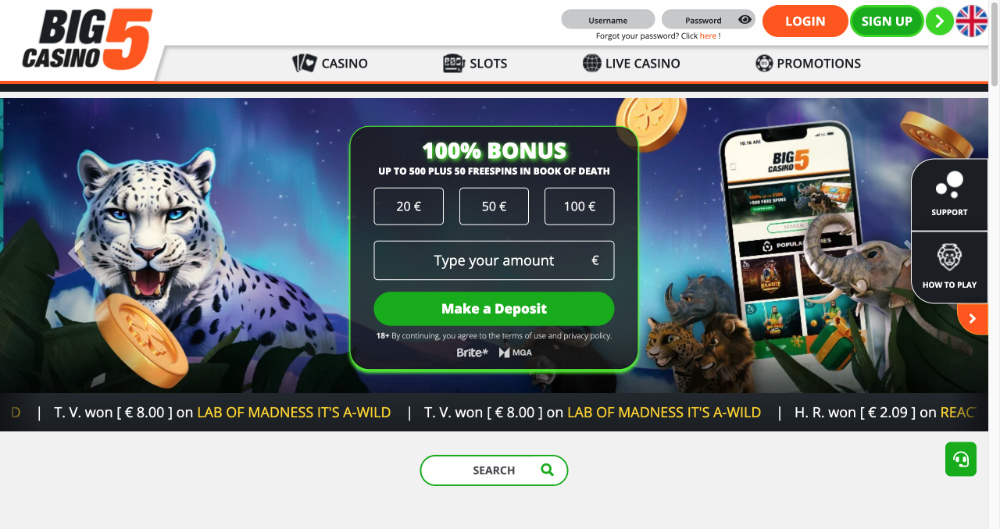1000x529 pixels.
Task: Select the 100 € deposit amount
Action: point(579,206)
